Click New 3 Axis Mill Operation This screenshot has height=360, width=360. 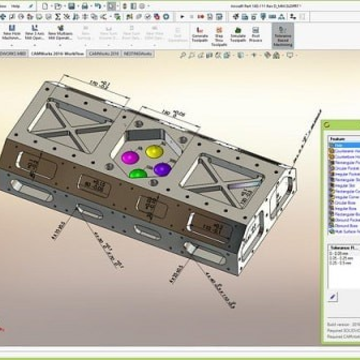click(35, 33)
